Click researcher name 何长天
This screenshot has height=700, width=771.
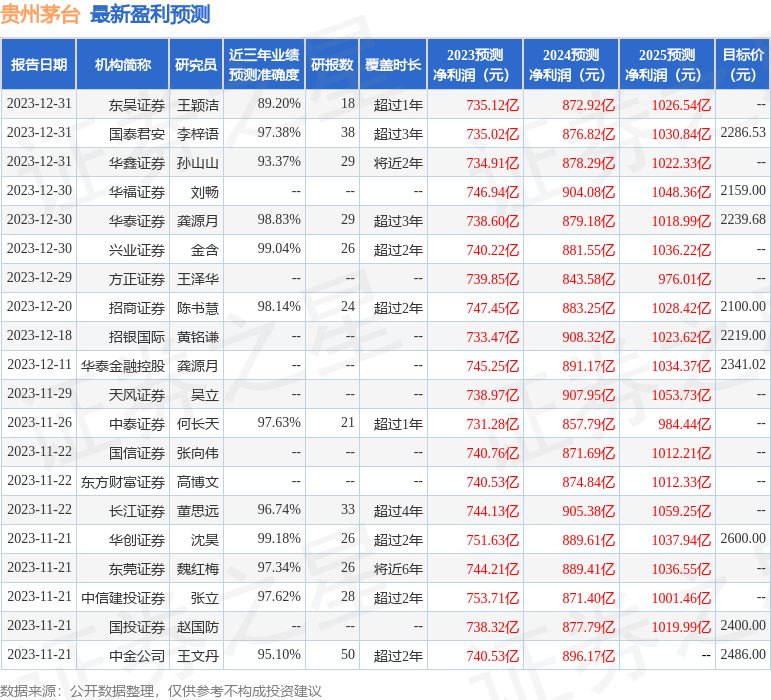[198, 424]
